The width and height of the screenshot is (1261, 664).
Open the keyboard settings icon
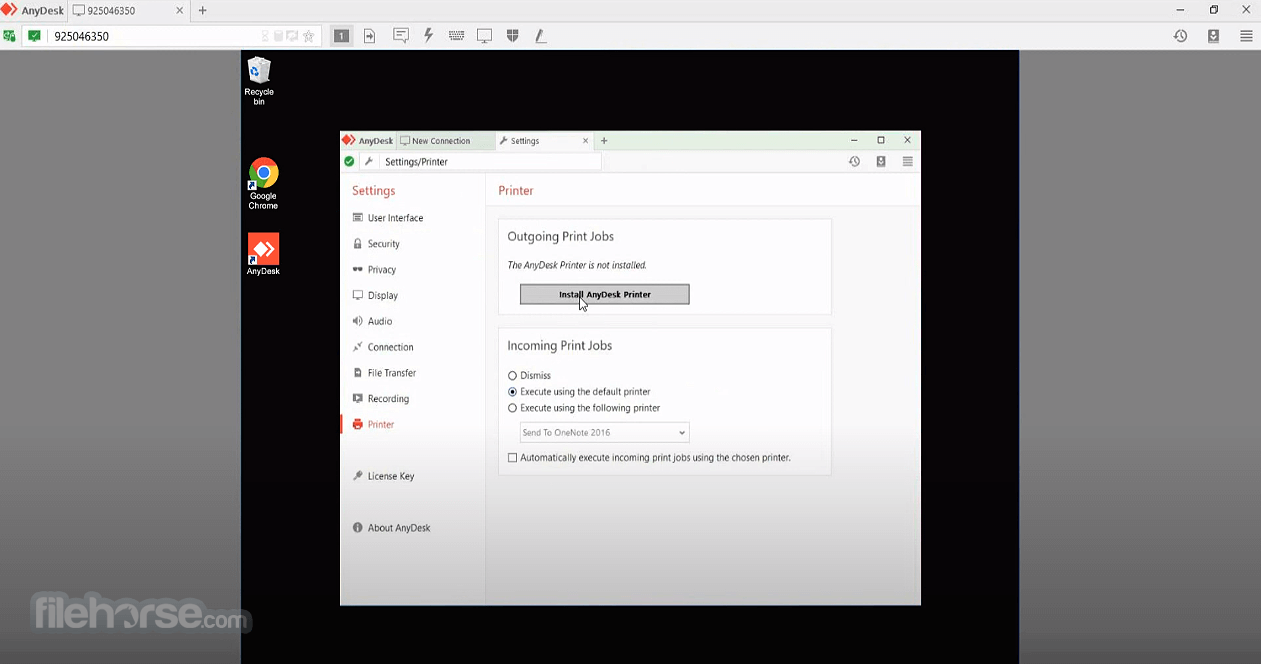click(x=456, y=36)
